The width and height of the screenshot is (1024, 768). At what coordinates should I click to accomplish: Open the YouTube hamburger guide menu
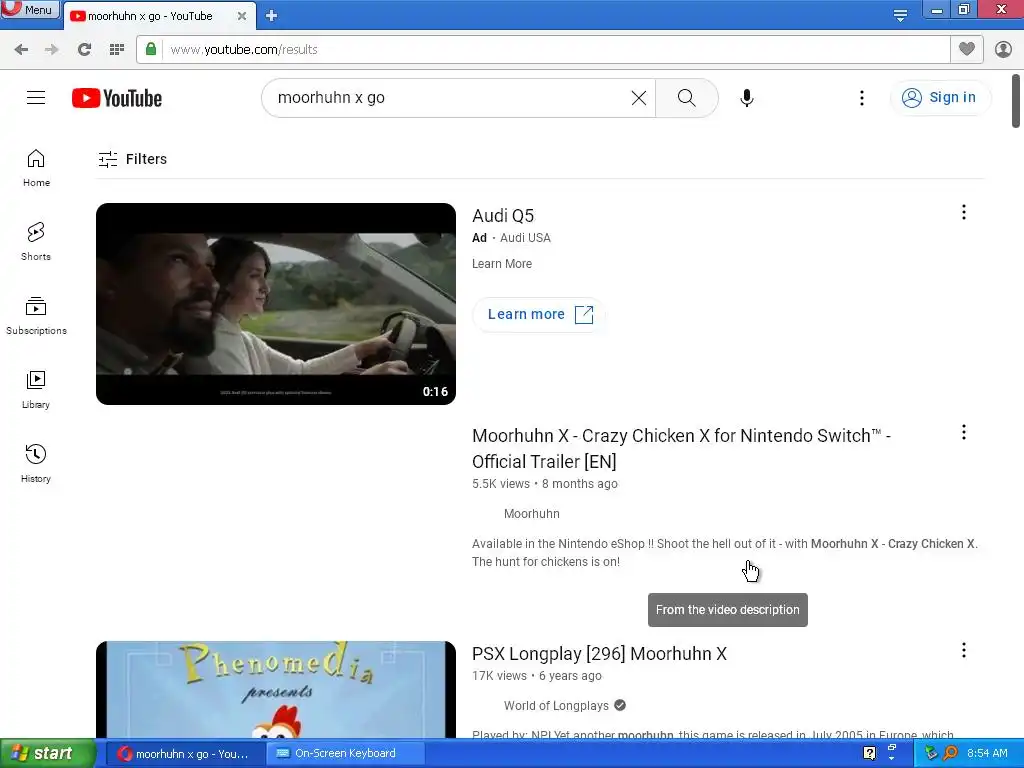tap(36, 98)
